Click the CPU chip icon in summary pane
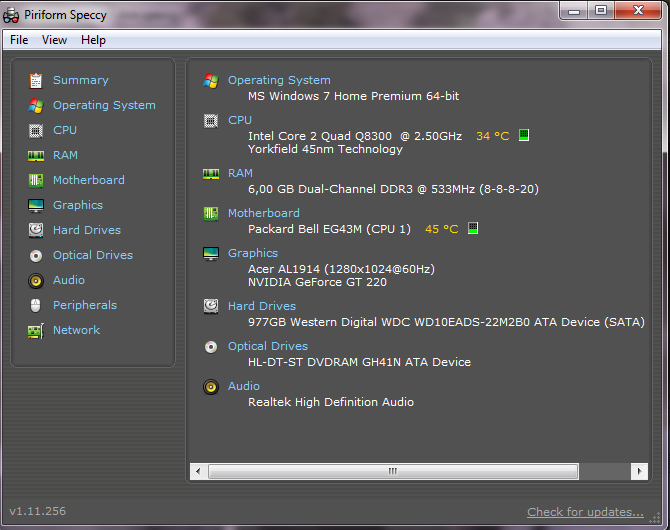This screenshot has width=670, height=530. pyautogui.click(x=211, y=121)
